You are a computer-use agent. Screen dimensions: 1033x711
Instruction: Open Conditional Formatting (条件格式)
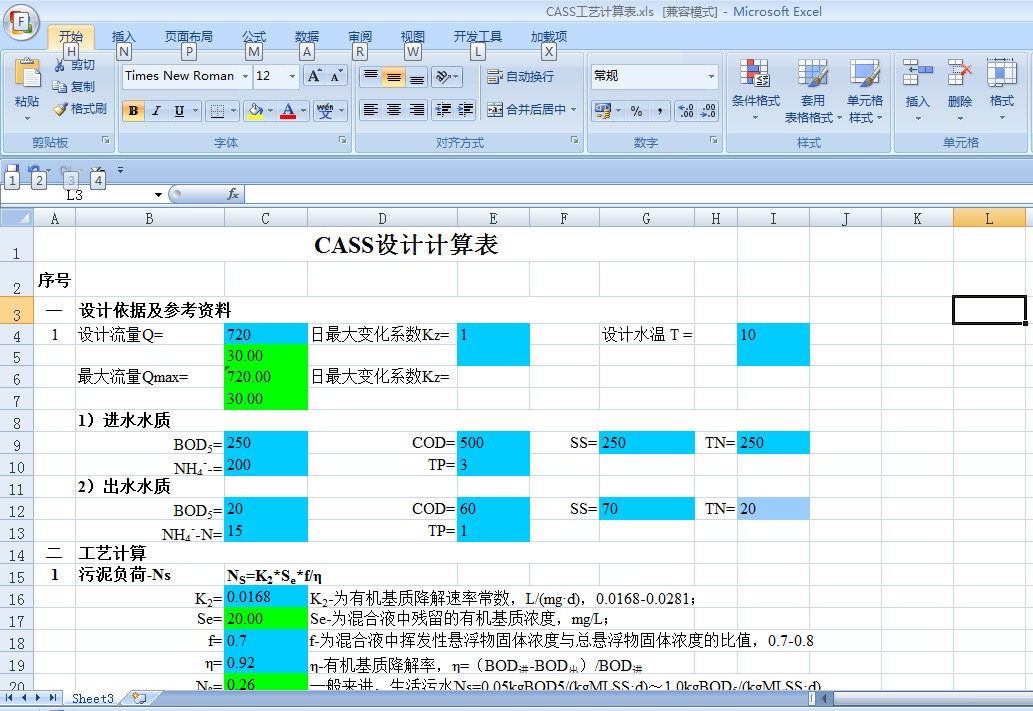click(755, 88)
